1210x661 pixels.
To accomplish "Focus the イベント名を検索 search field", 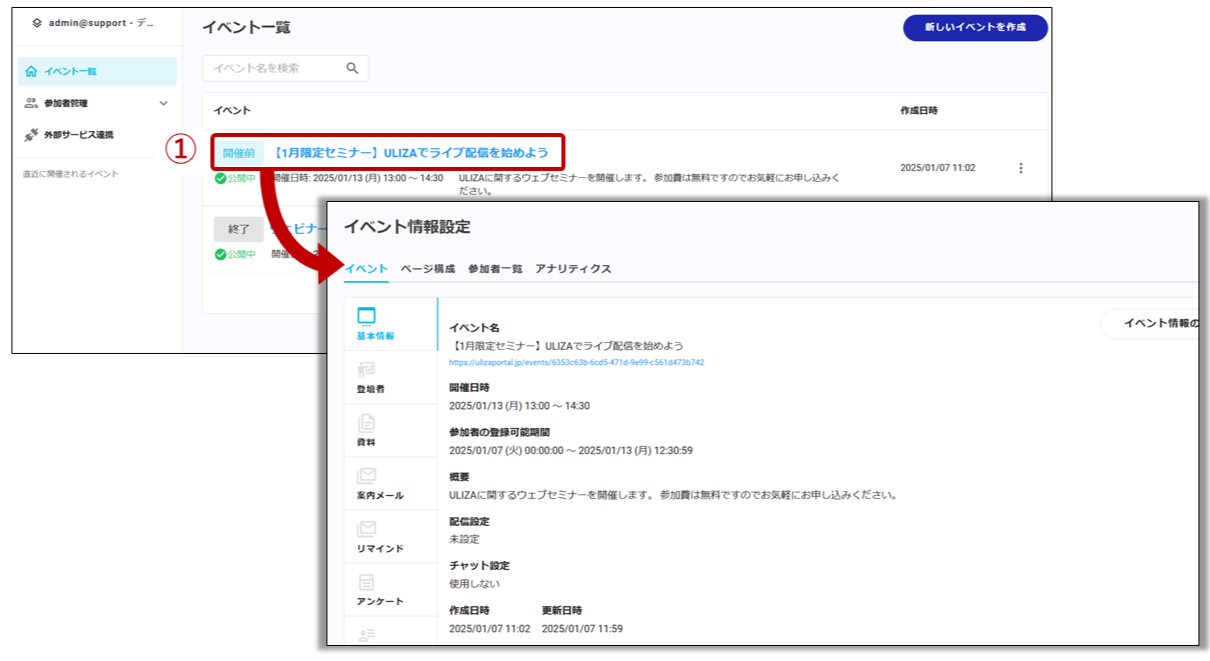I will (285, 68).
